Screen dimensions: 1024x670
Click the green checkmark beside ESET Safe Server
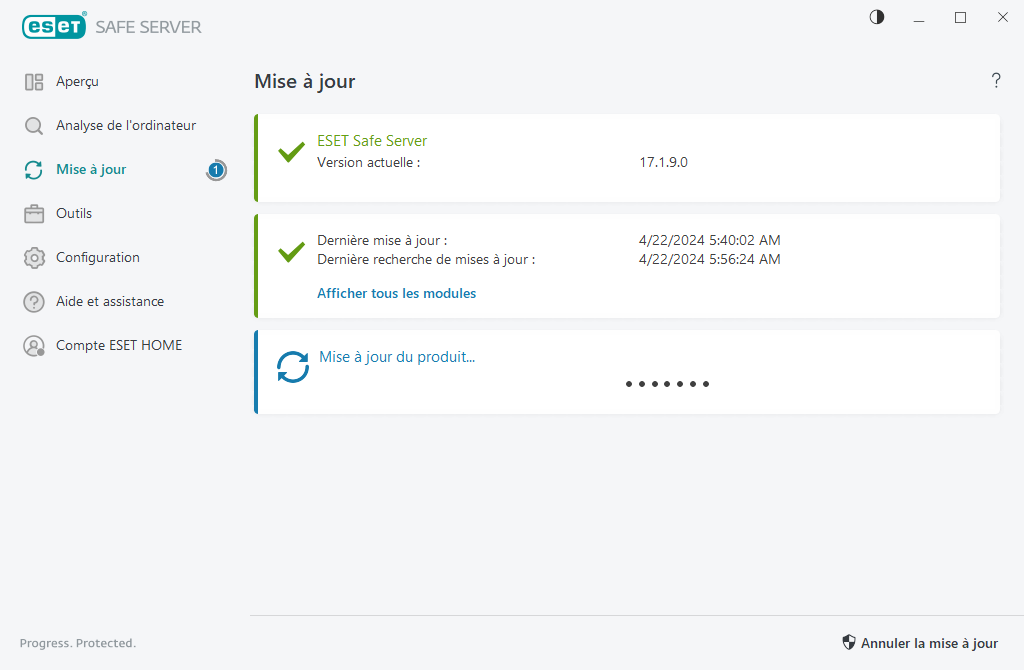291,152
